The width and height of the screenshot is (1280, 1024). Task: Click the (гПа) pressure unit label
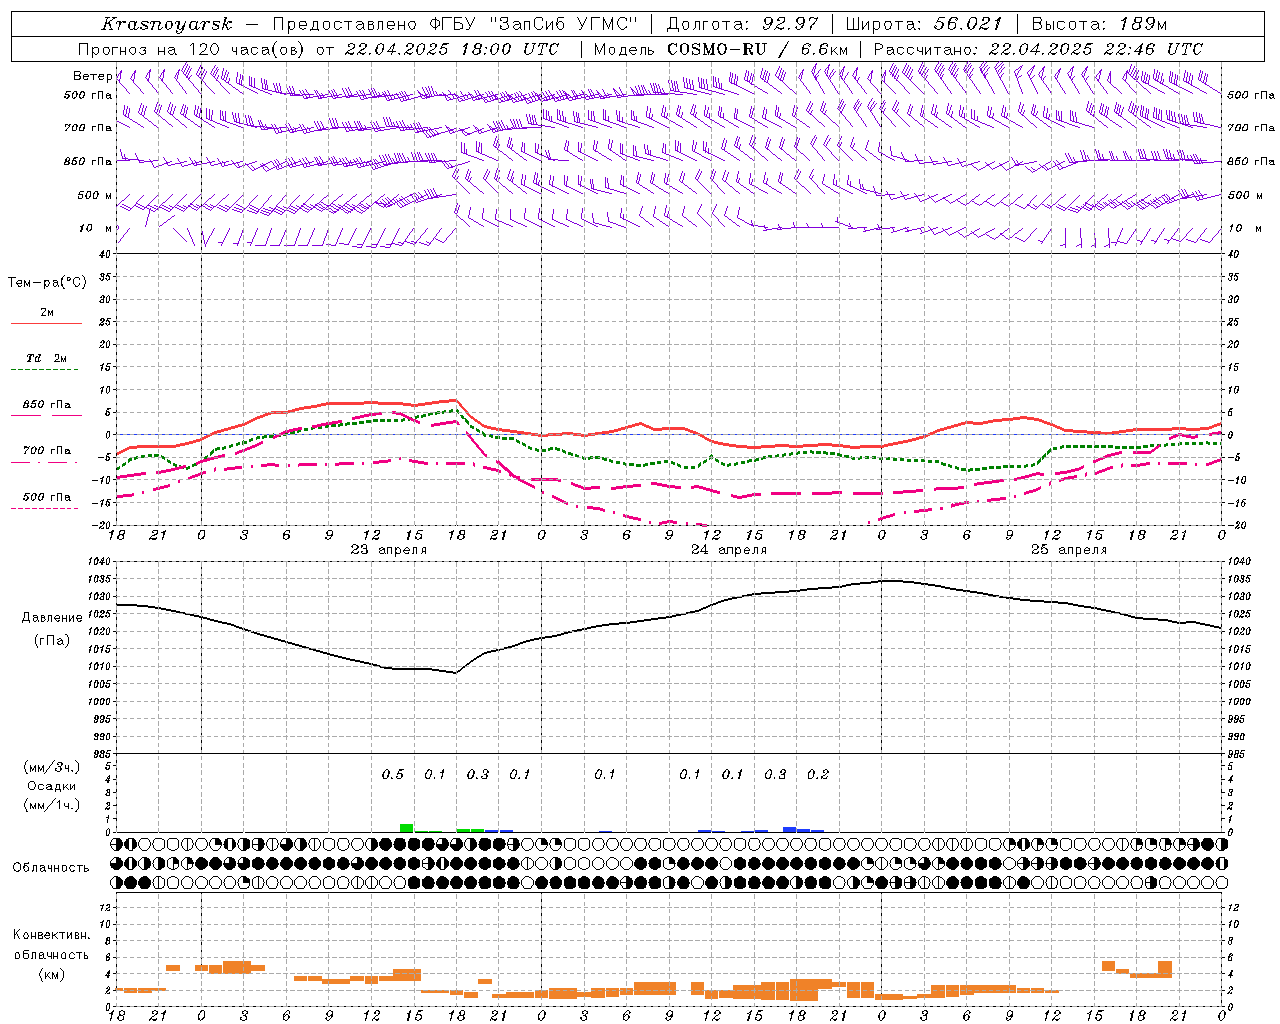50,641
